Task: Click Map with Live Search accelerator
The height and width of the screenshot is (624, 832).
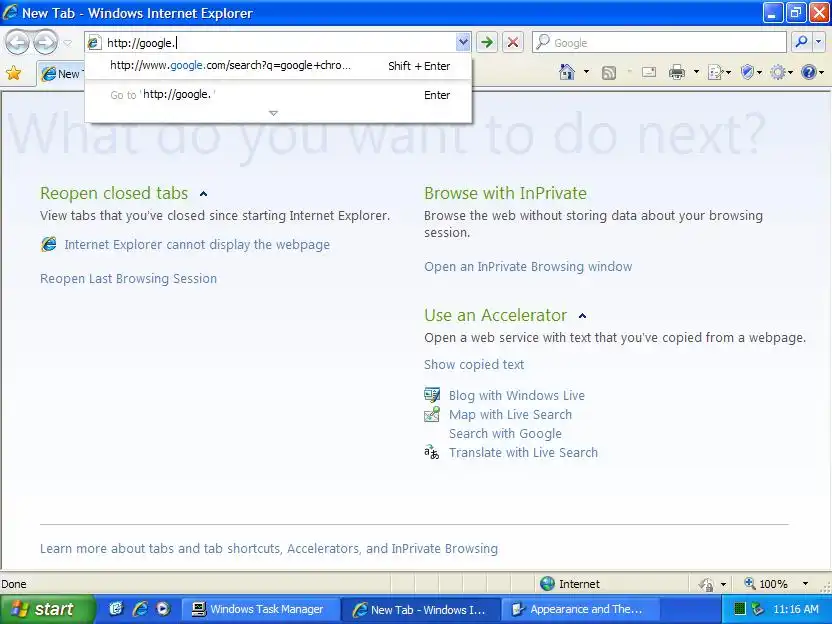Action: point(510,414)
